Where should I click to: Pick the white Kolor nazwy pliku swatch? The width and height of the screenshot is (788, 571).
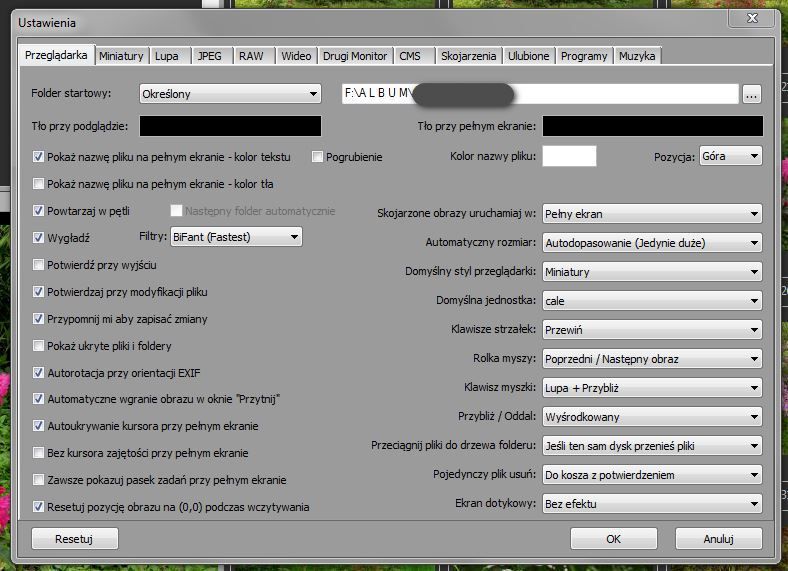(x=569, y=156)
